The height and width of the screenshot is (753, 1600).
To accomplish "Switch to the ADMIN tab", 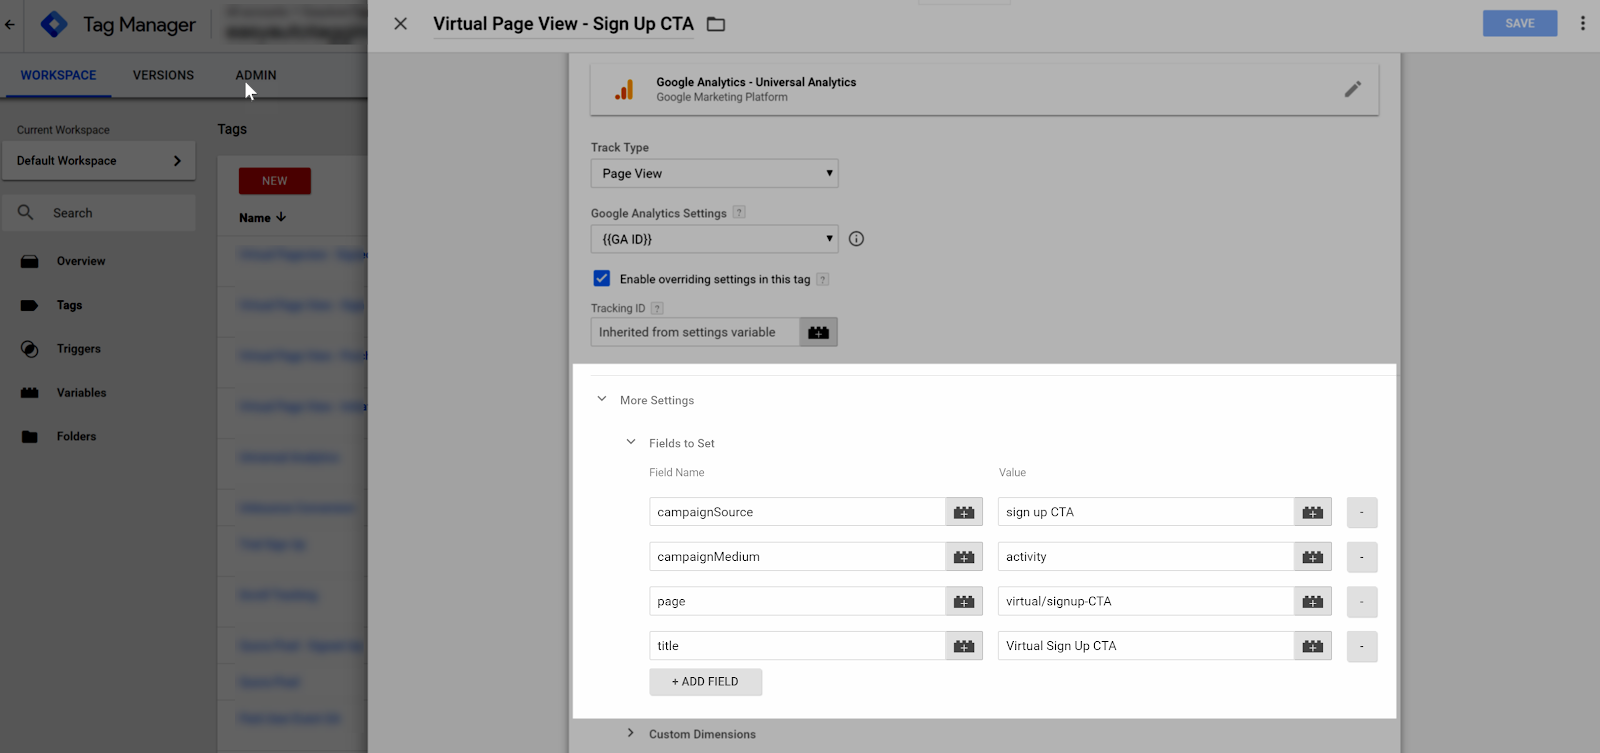I will coord(256,75).
